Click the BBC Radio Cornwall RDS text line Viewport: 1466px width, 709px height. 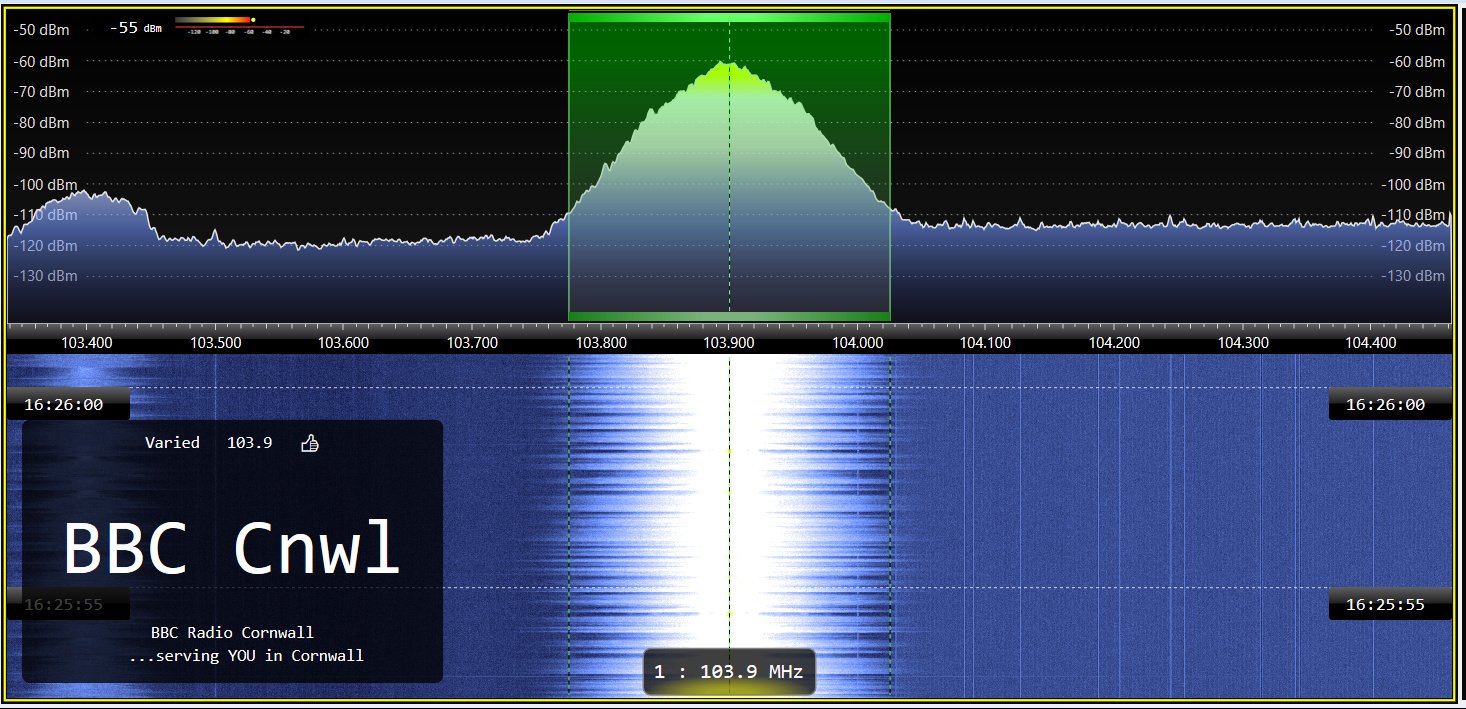233,632
